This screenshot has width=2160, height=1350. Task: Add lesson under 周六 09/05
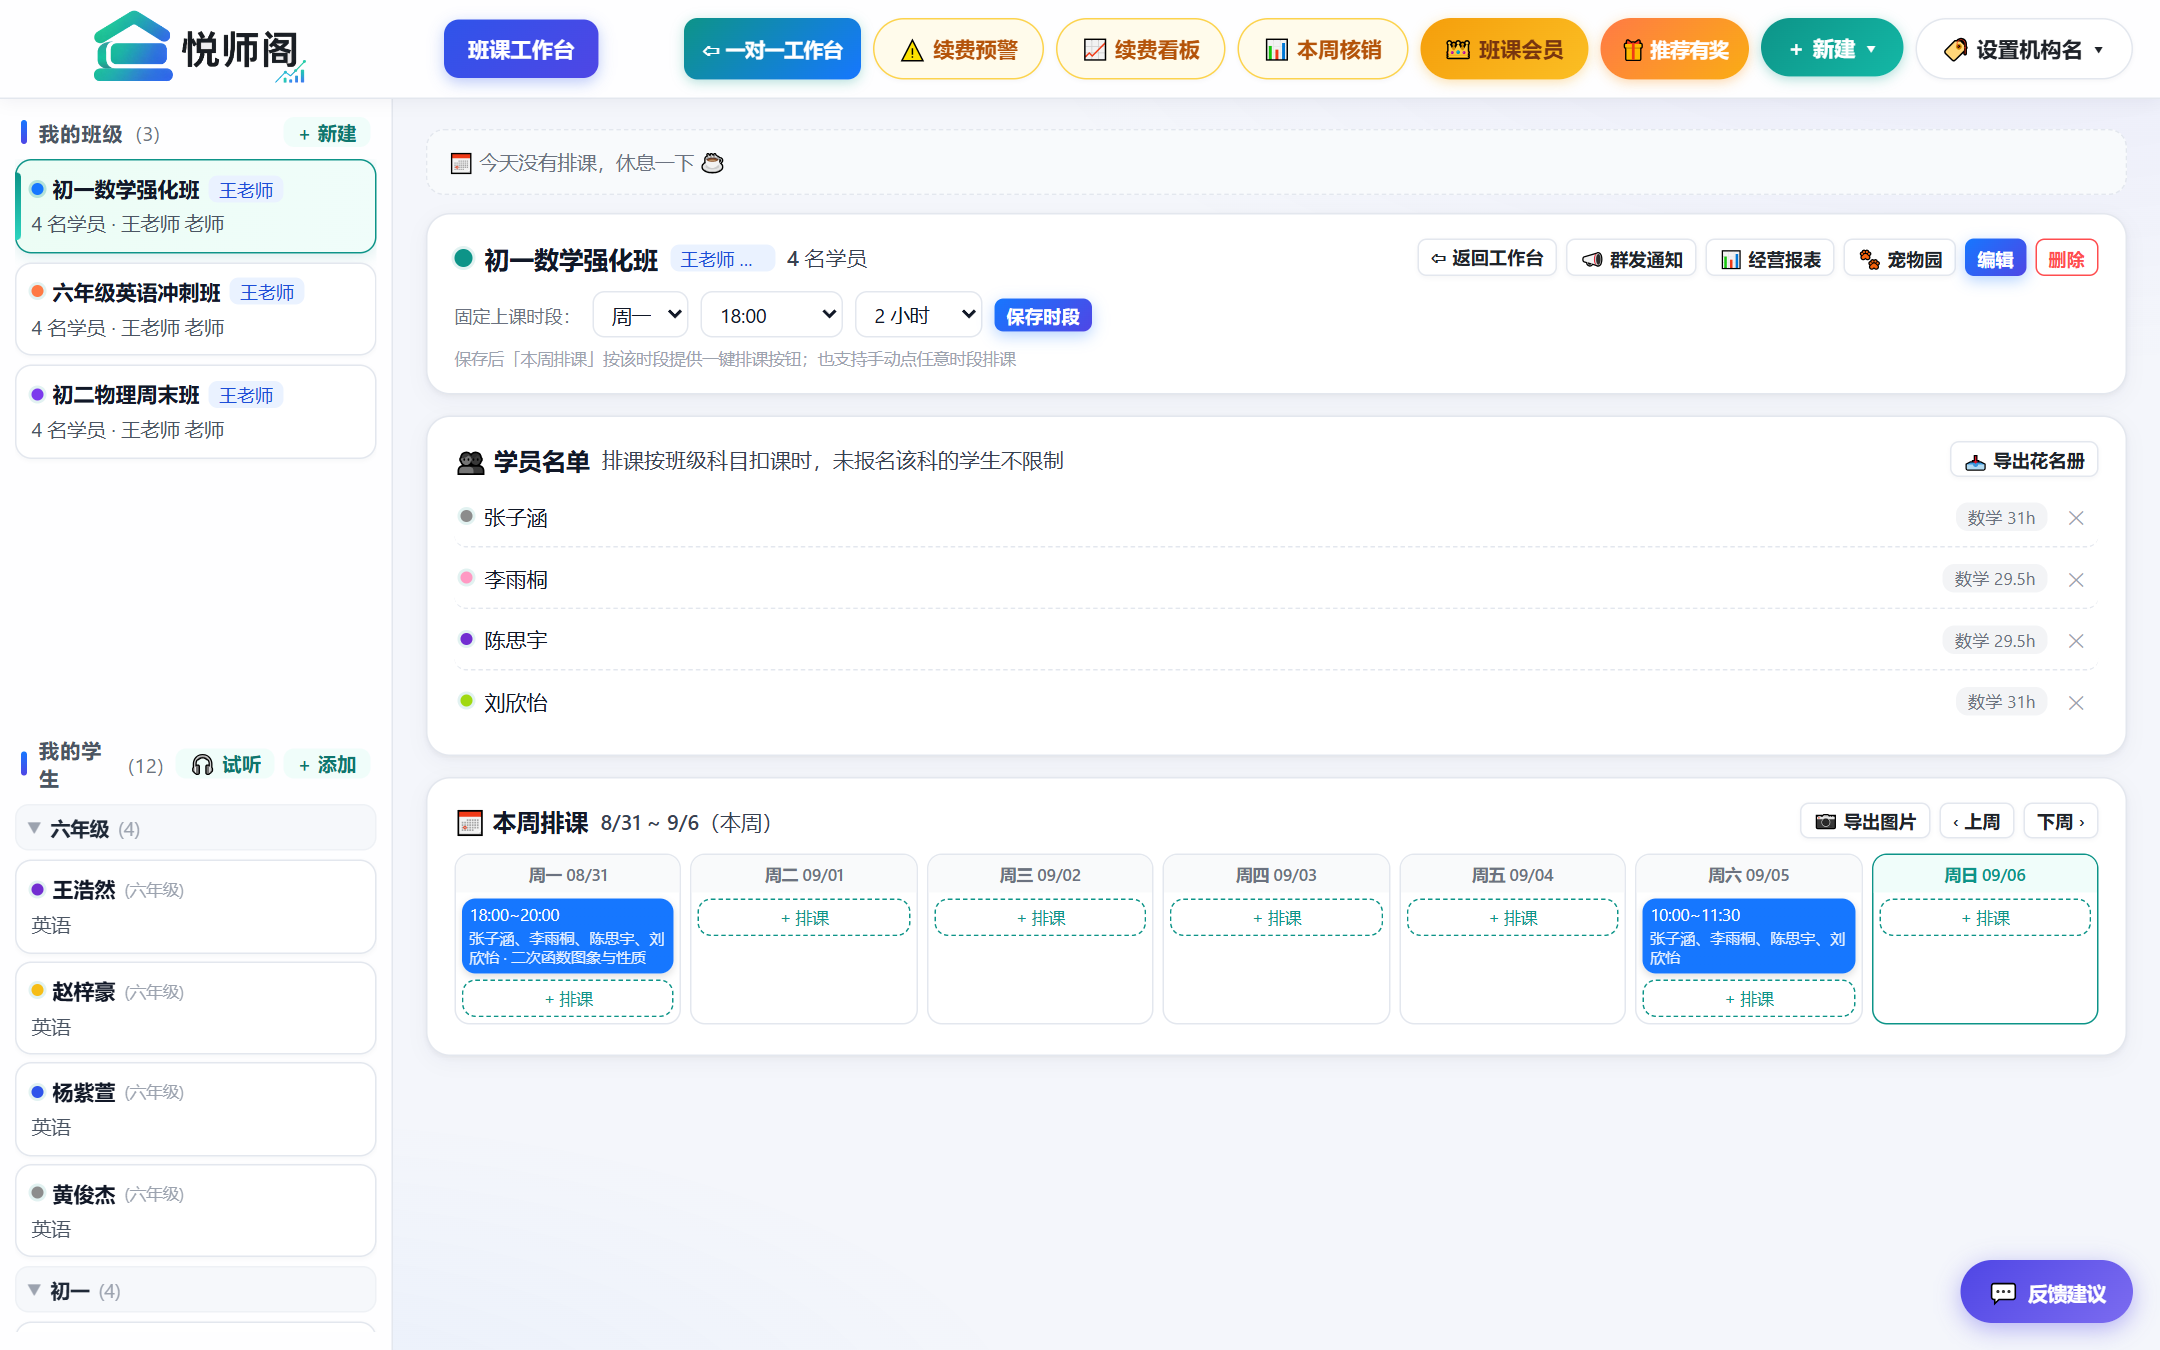1748,998
